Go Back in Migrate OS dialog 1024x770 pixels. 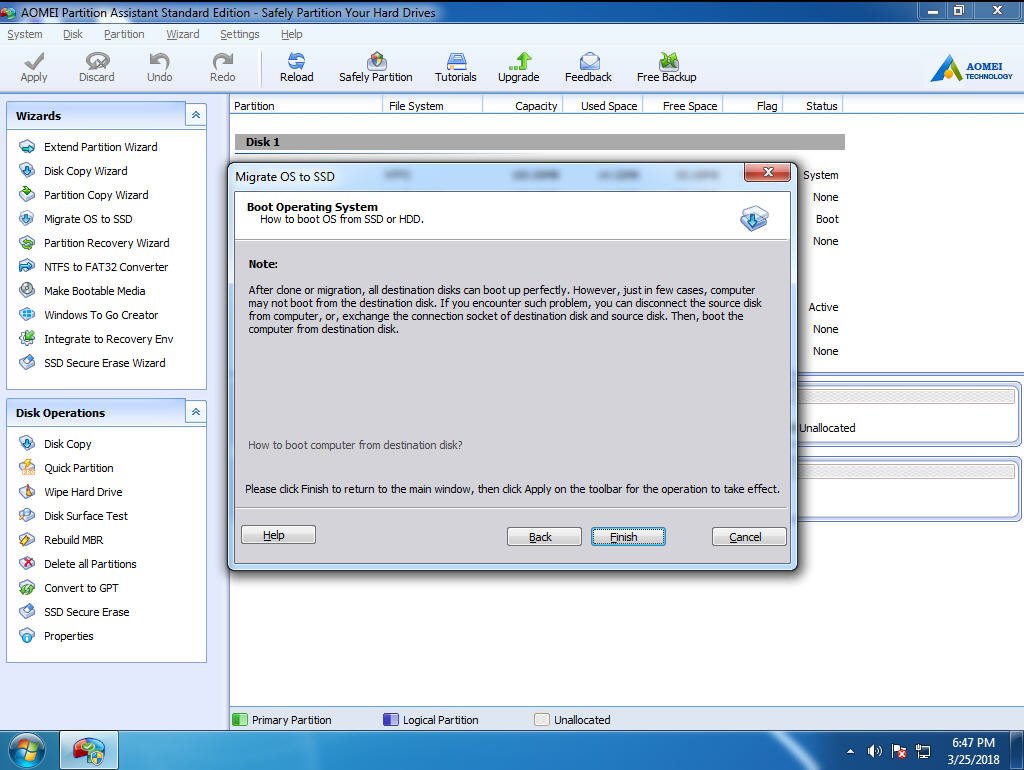[544, 537]
